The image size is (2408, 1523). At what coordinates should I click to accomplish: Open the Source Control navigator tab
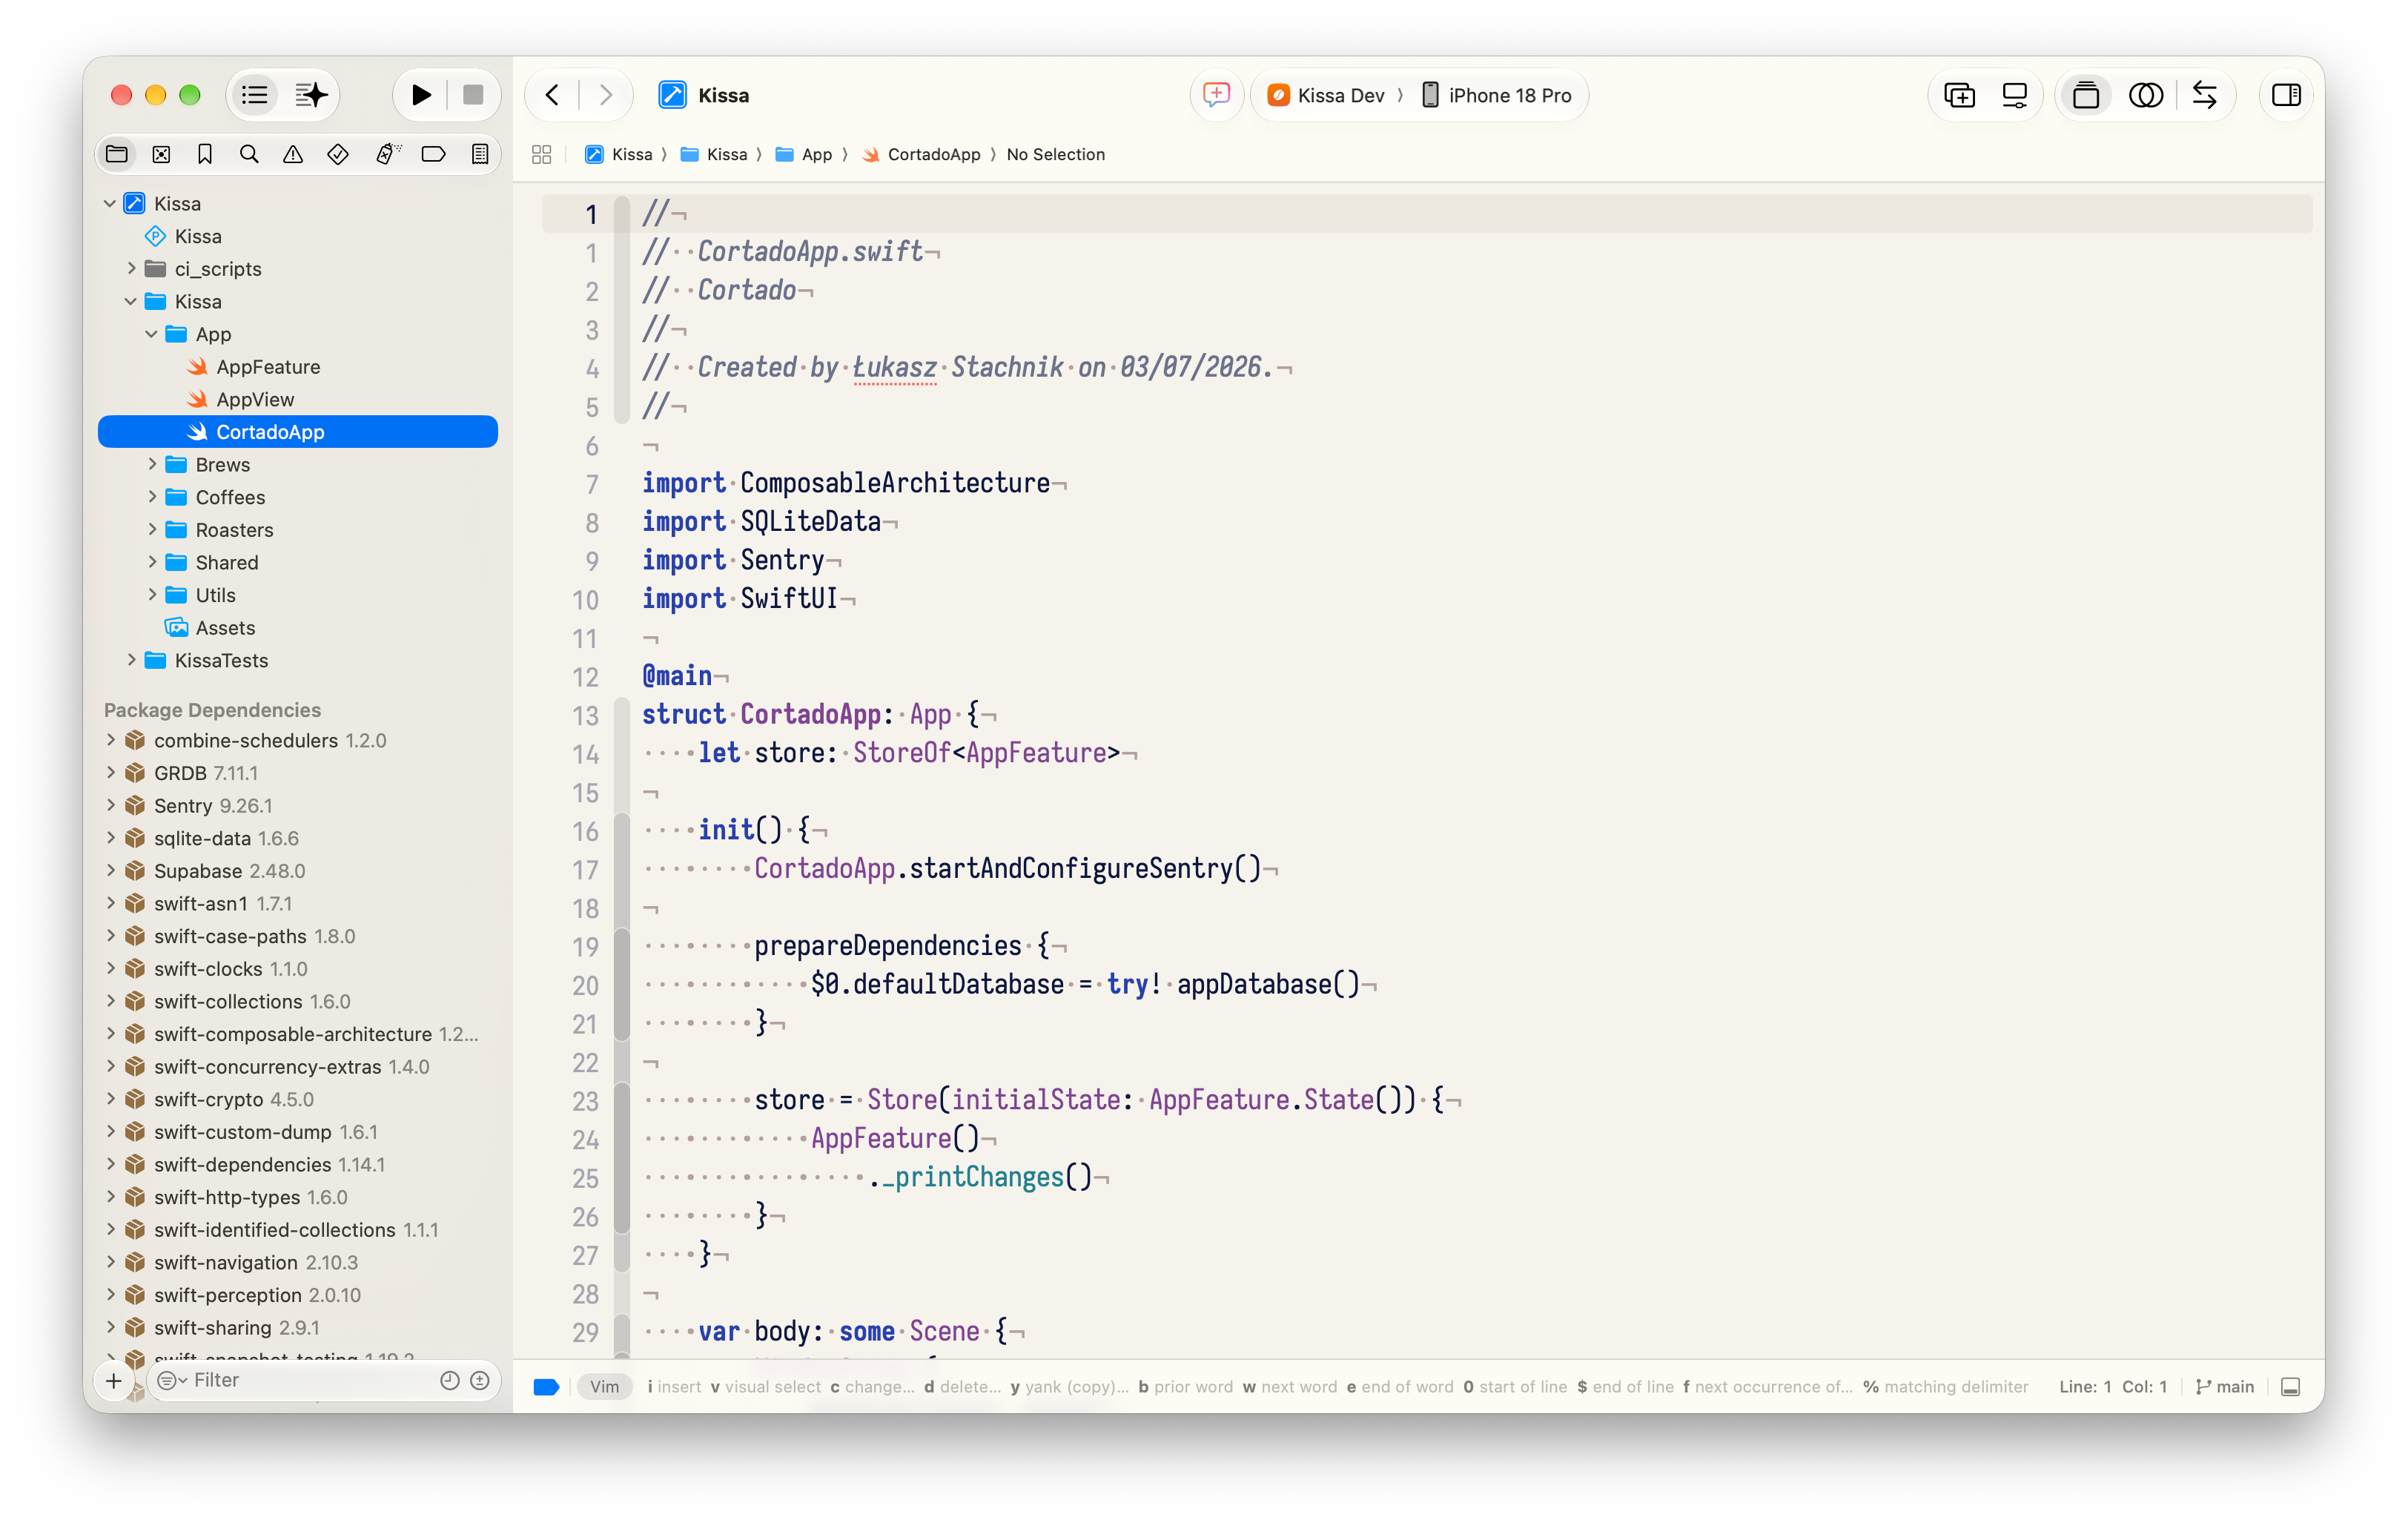tap(161, 154)
